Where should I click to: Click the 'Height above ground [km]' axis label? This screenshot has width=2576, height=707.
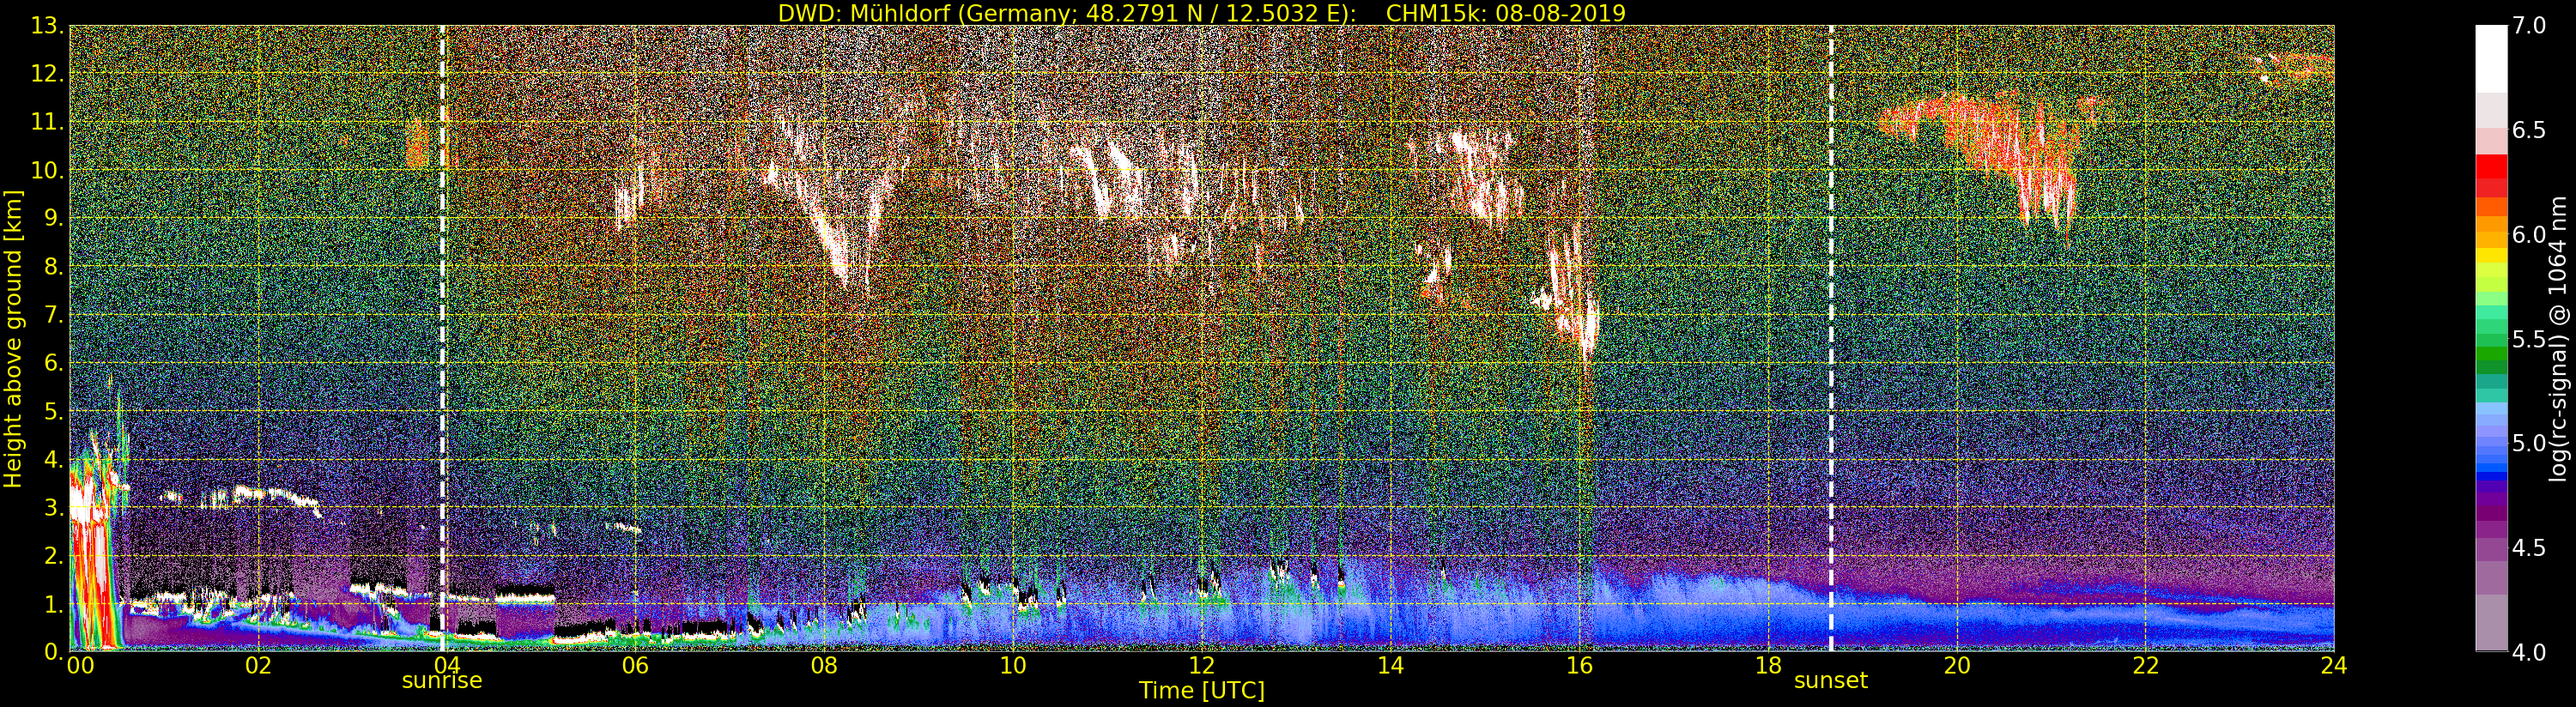(13, 338)
